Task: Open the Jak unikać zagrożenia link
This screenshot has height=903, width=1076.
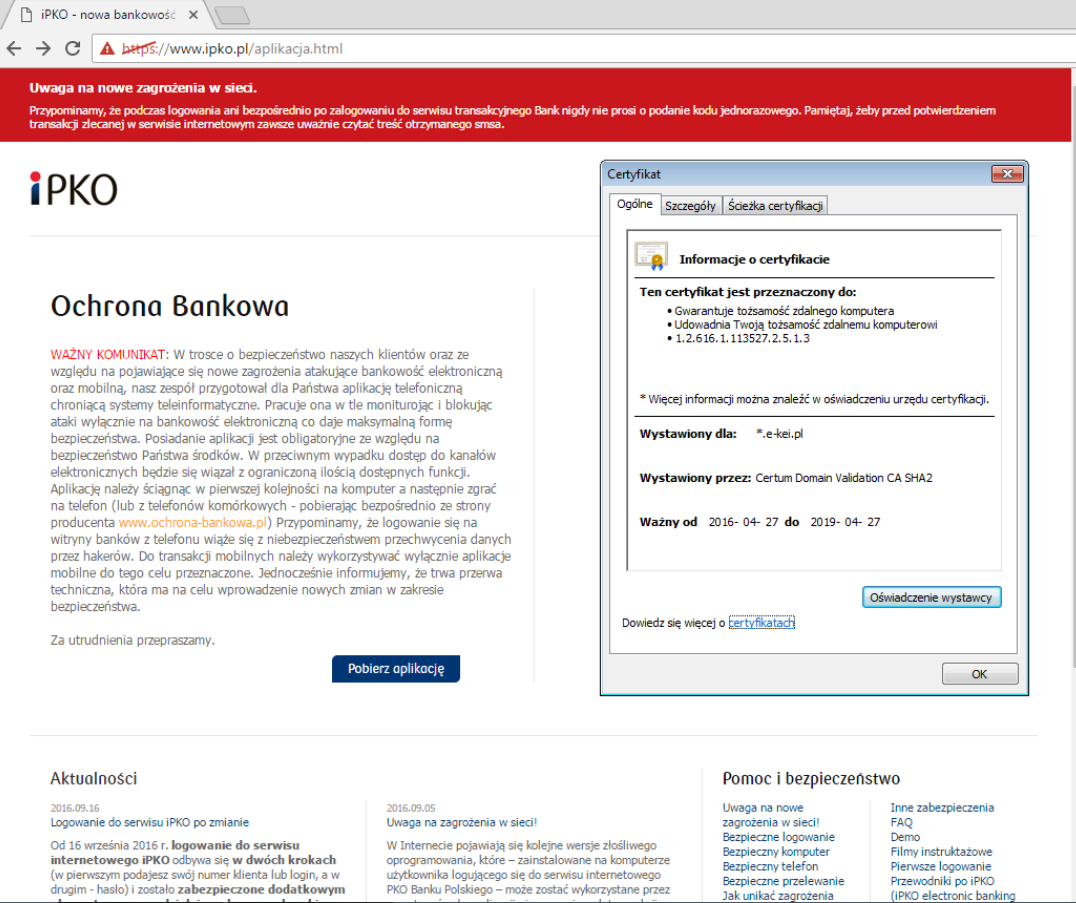Action: (x=778, y=895)
